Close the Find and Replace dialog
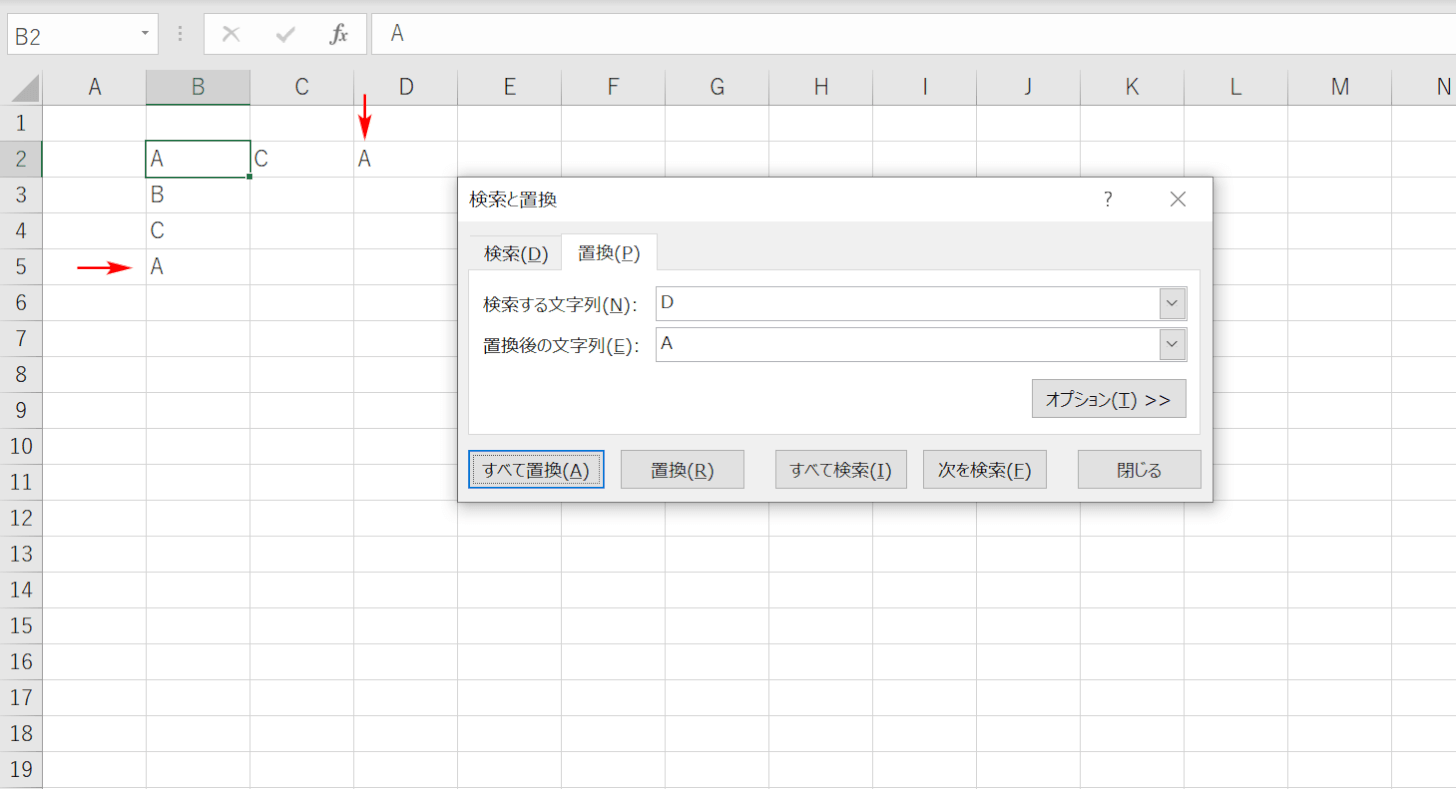 (1178, 199)
